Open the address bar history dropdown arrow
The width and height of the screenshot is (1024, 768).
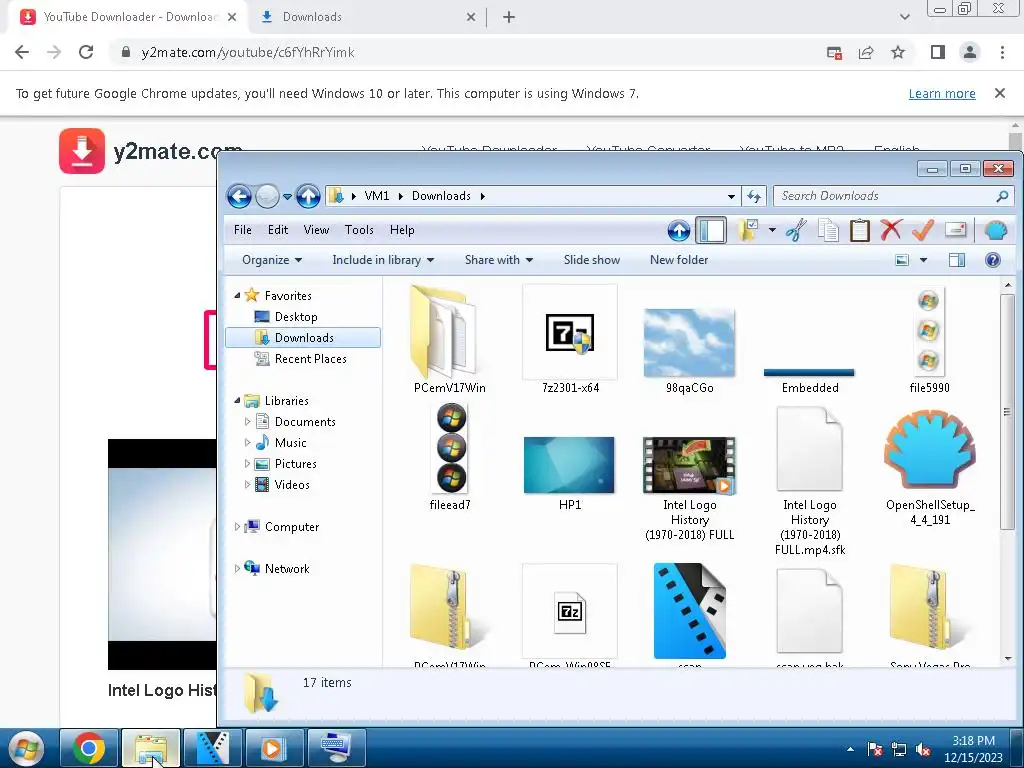pos(731,196)
